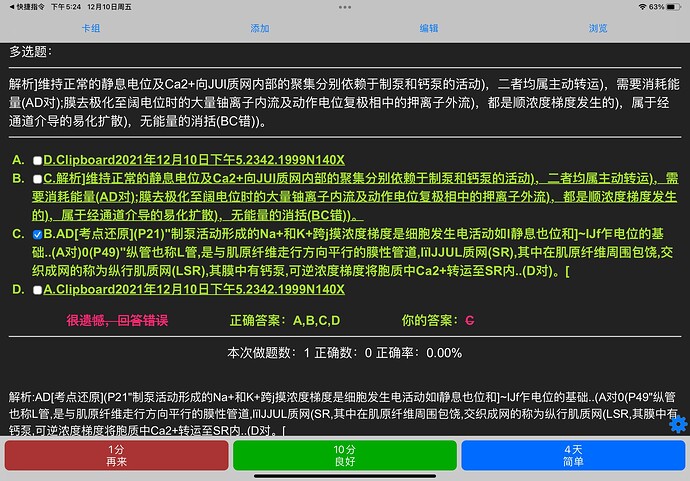Screen dimensions: 690x481
Task: Check option B checkbox
Action: coord(37,179)
